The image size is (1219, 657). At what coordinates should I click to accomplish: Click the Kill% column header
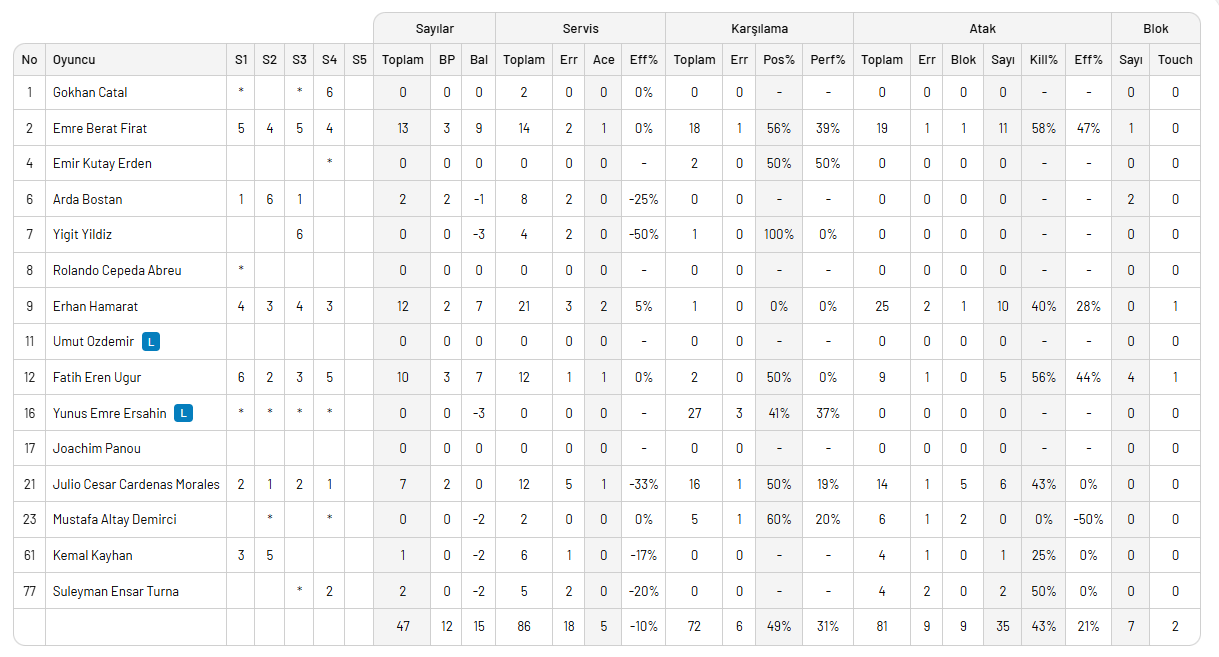[1044, 60]
